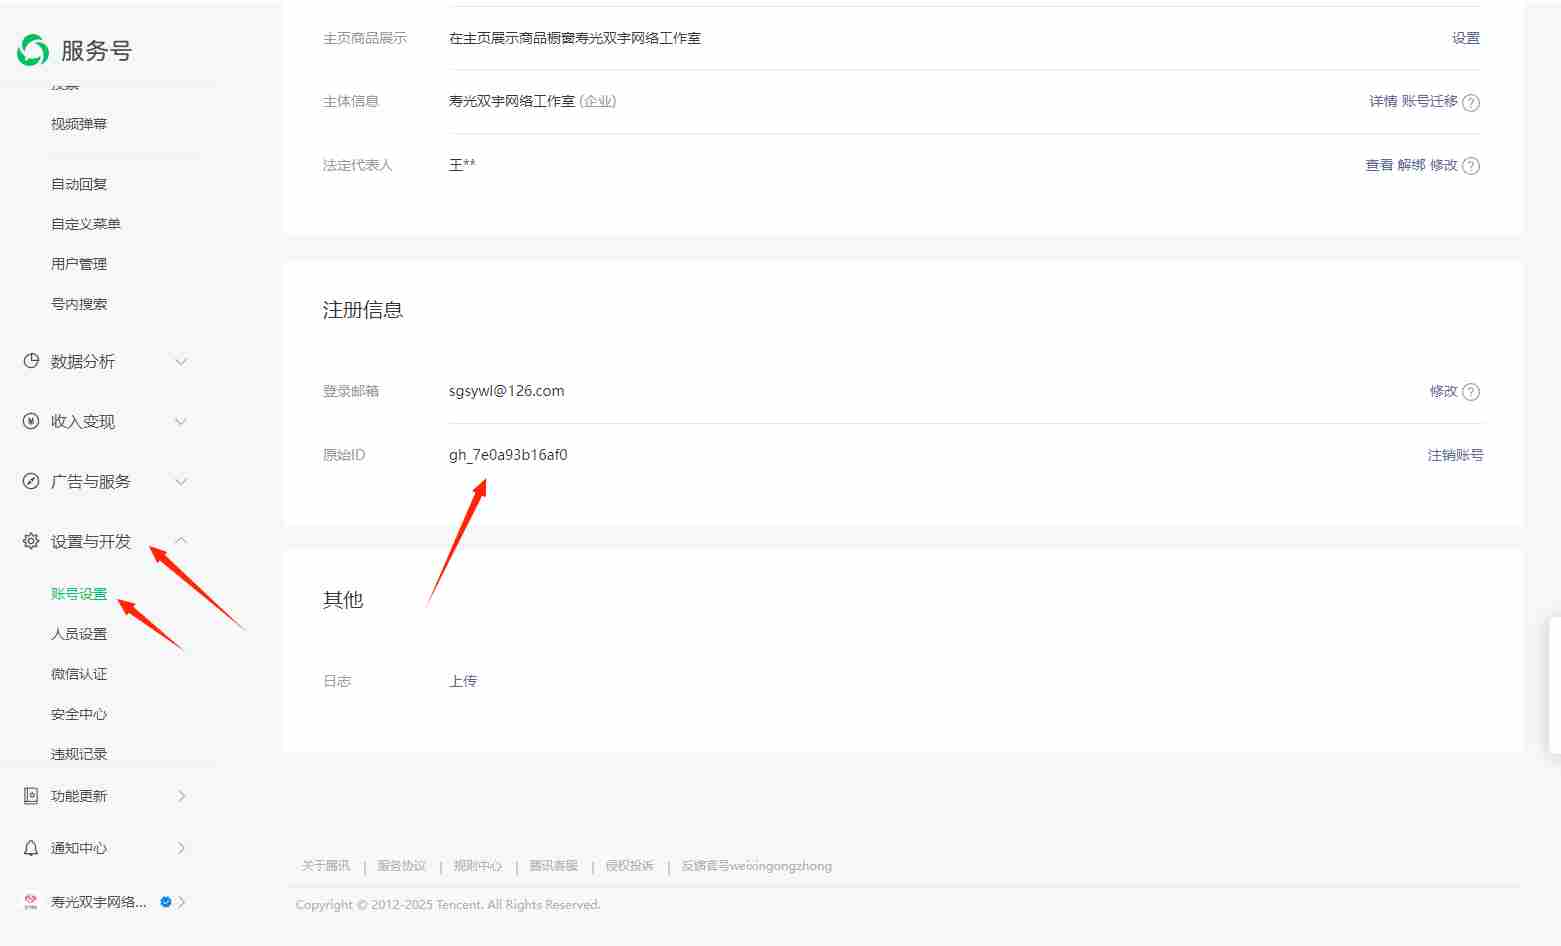Click 设置 for 主页商品展示
This screenshot has height=946, width=1561.
(1466, 38)
